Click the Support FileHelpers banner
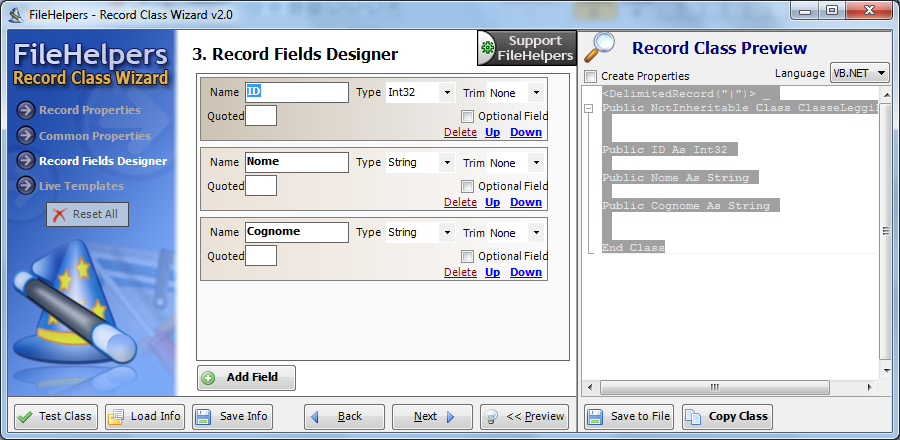The image size is (900, 440). pyautogui.click(x=526, y=48)
